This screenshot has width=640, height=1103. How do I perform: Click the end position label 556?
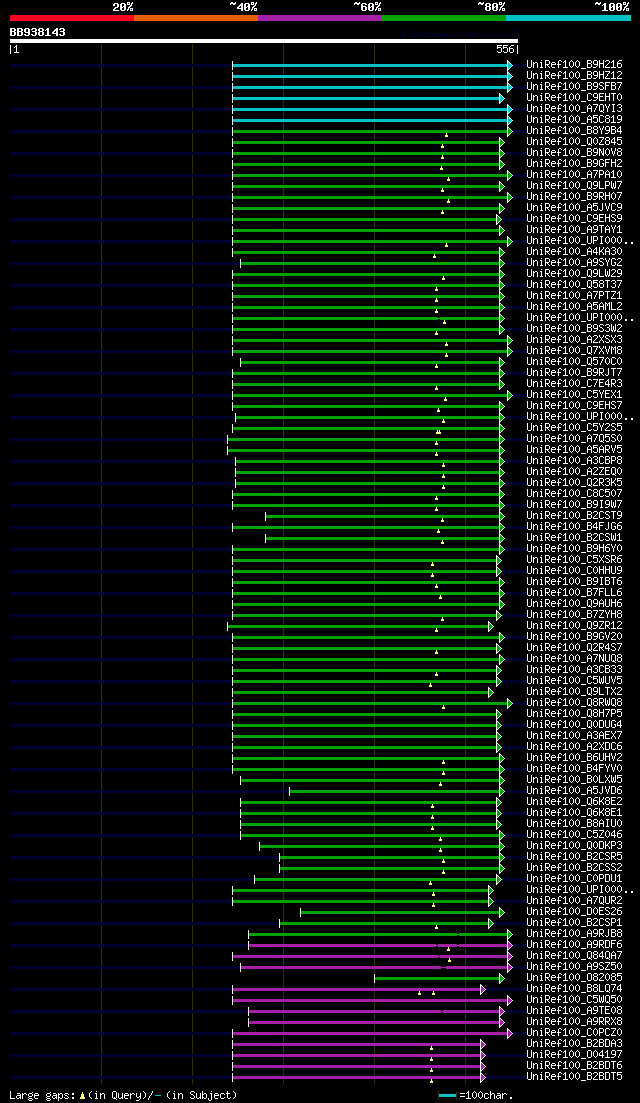[x=505, y=50]
